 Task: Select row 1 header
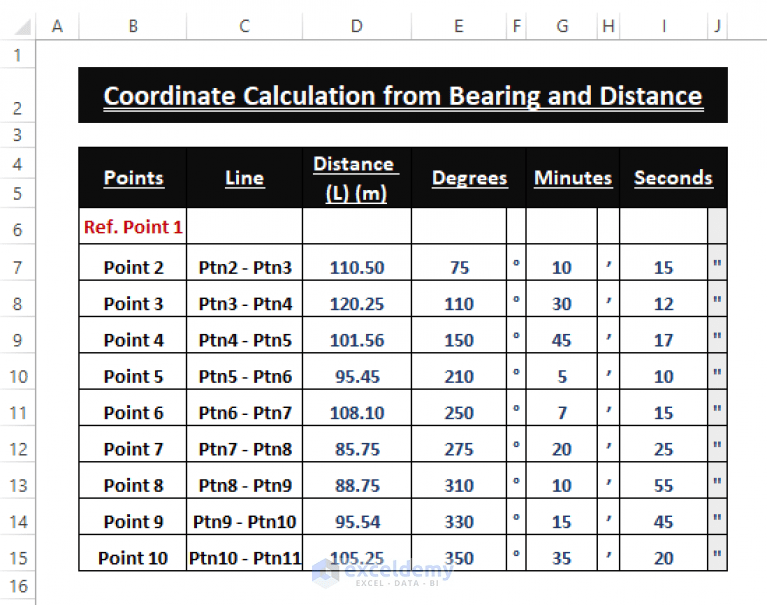[18, 55]
